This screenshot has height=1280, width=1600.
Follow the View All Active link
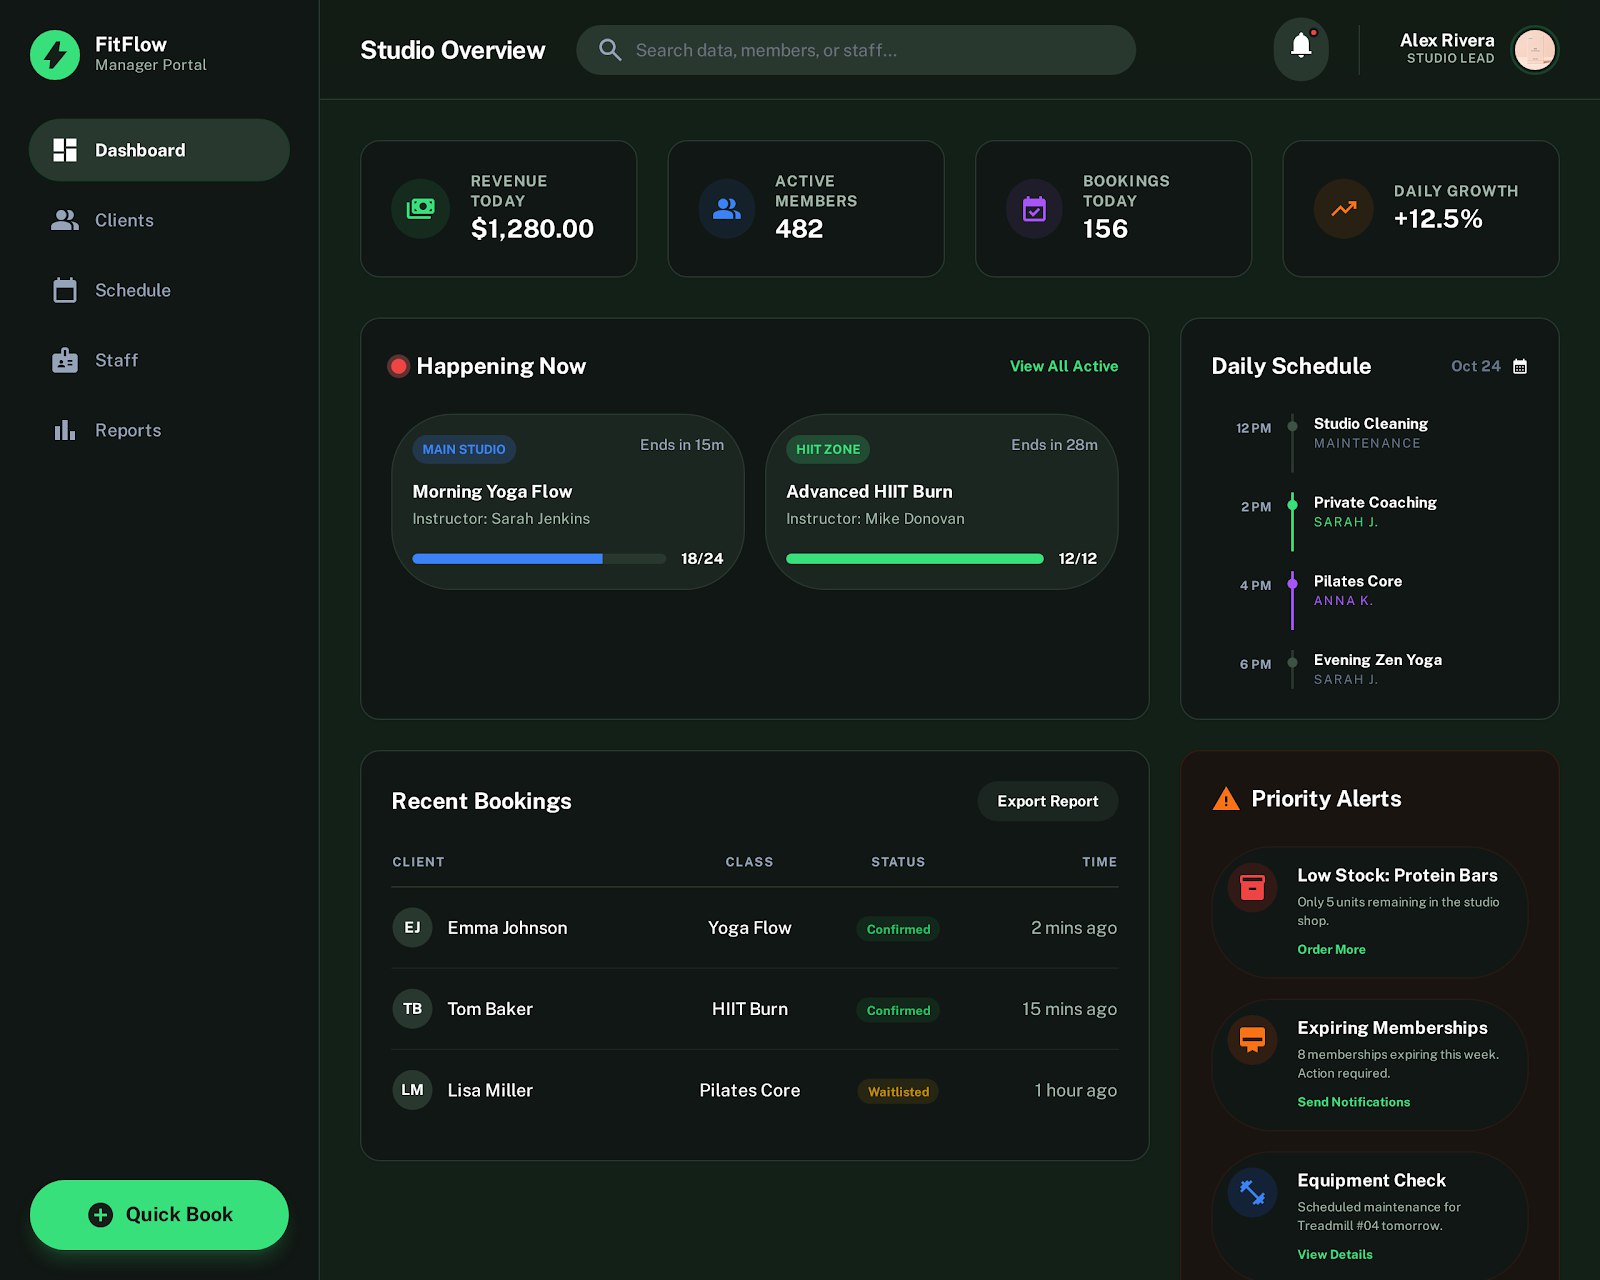pyautogui.click(x=1063, y=366)
